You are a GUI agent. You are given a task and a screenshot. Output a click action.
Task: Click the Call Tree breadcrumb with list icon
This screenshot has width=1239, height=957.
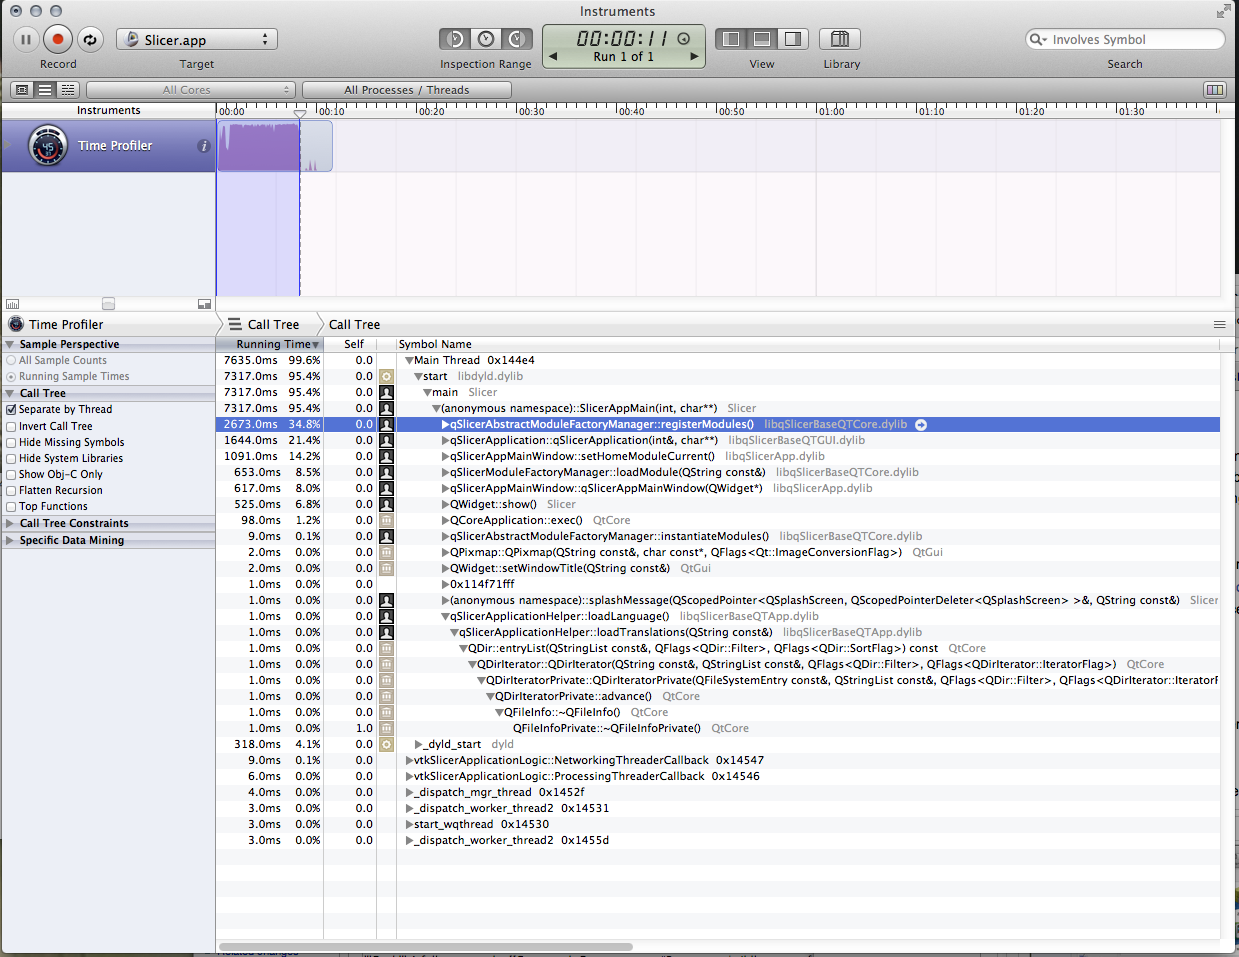pyautogui.click(x=265, y=324)
